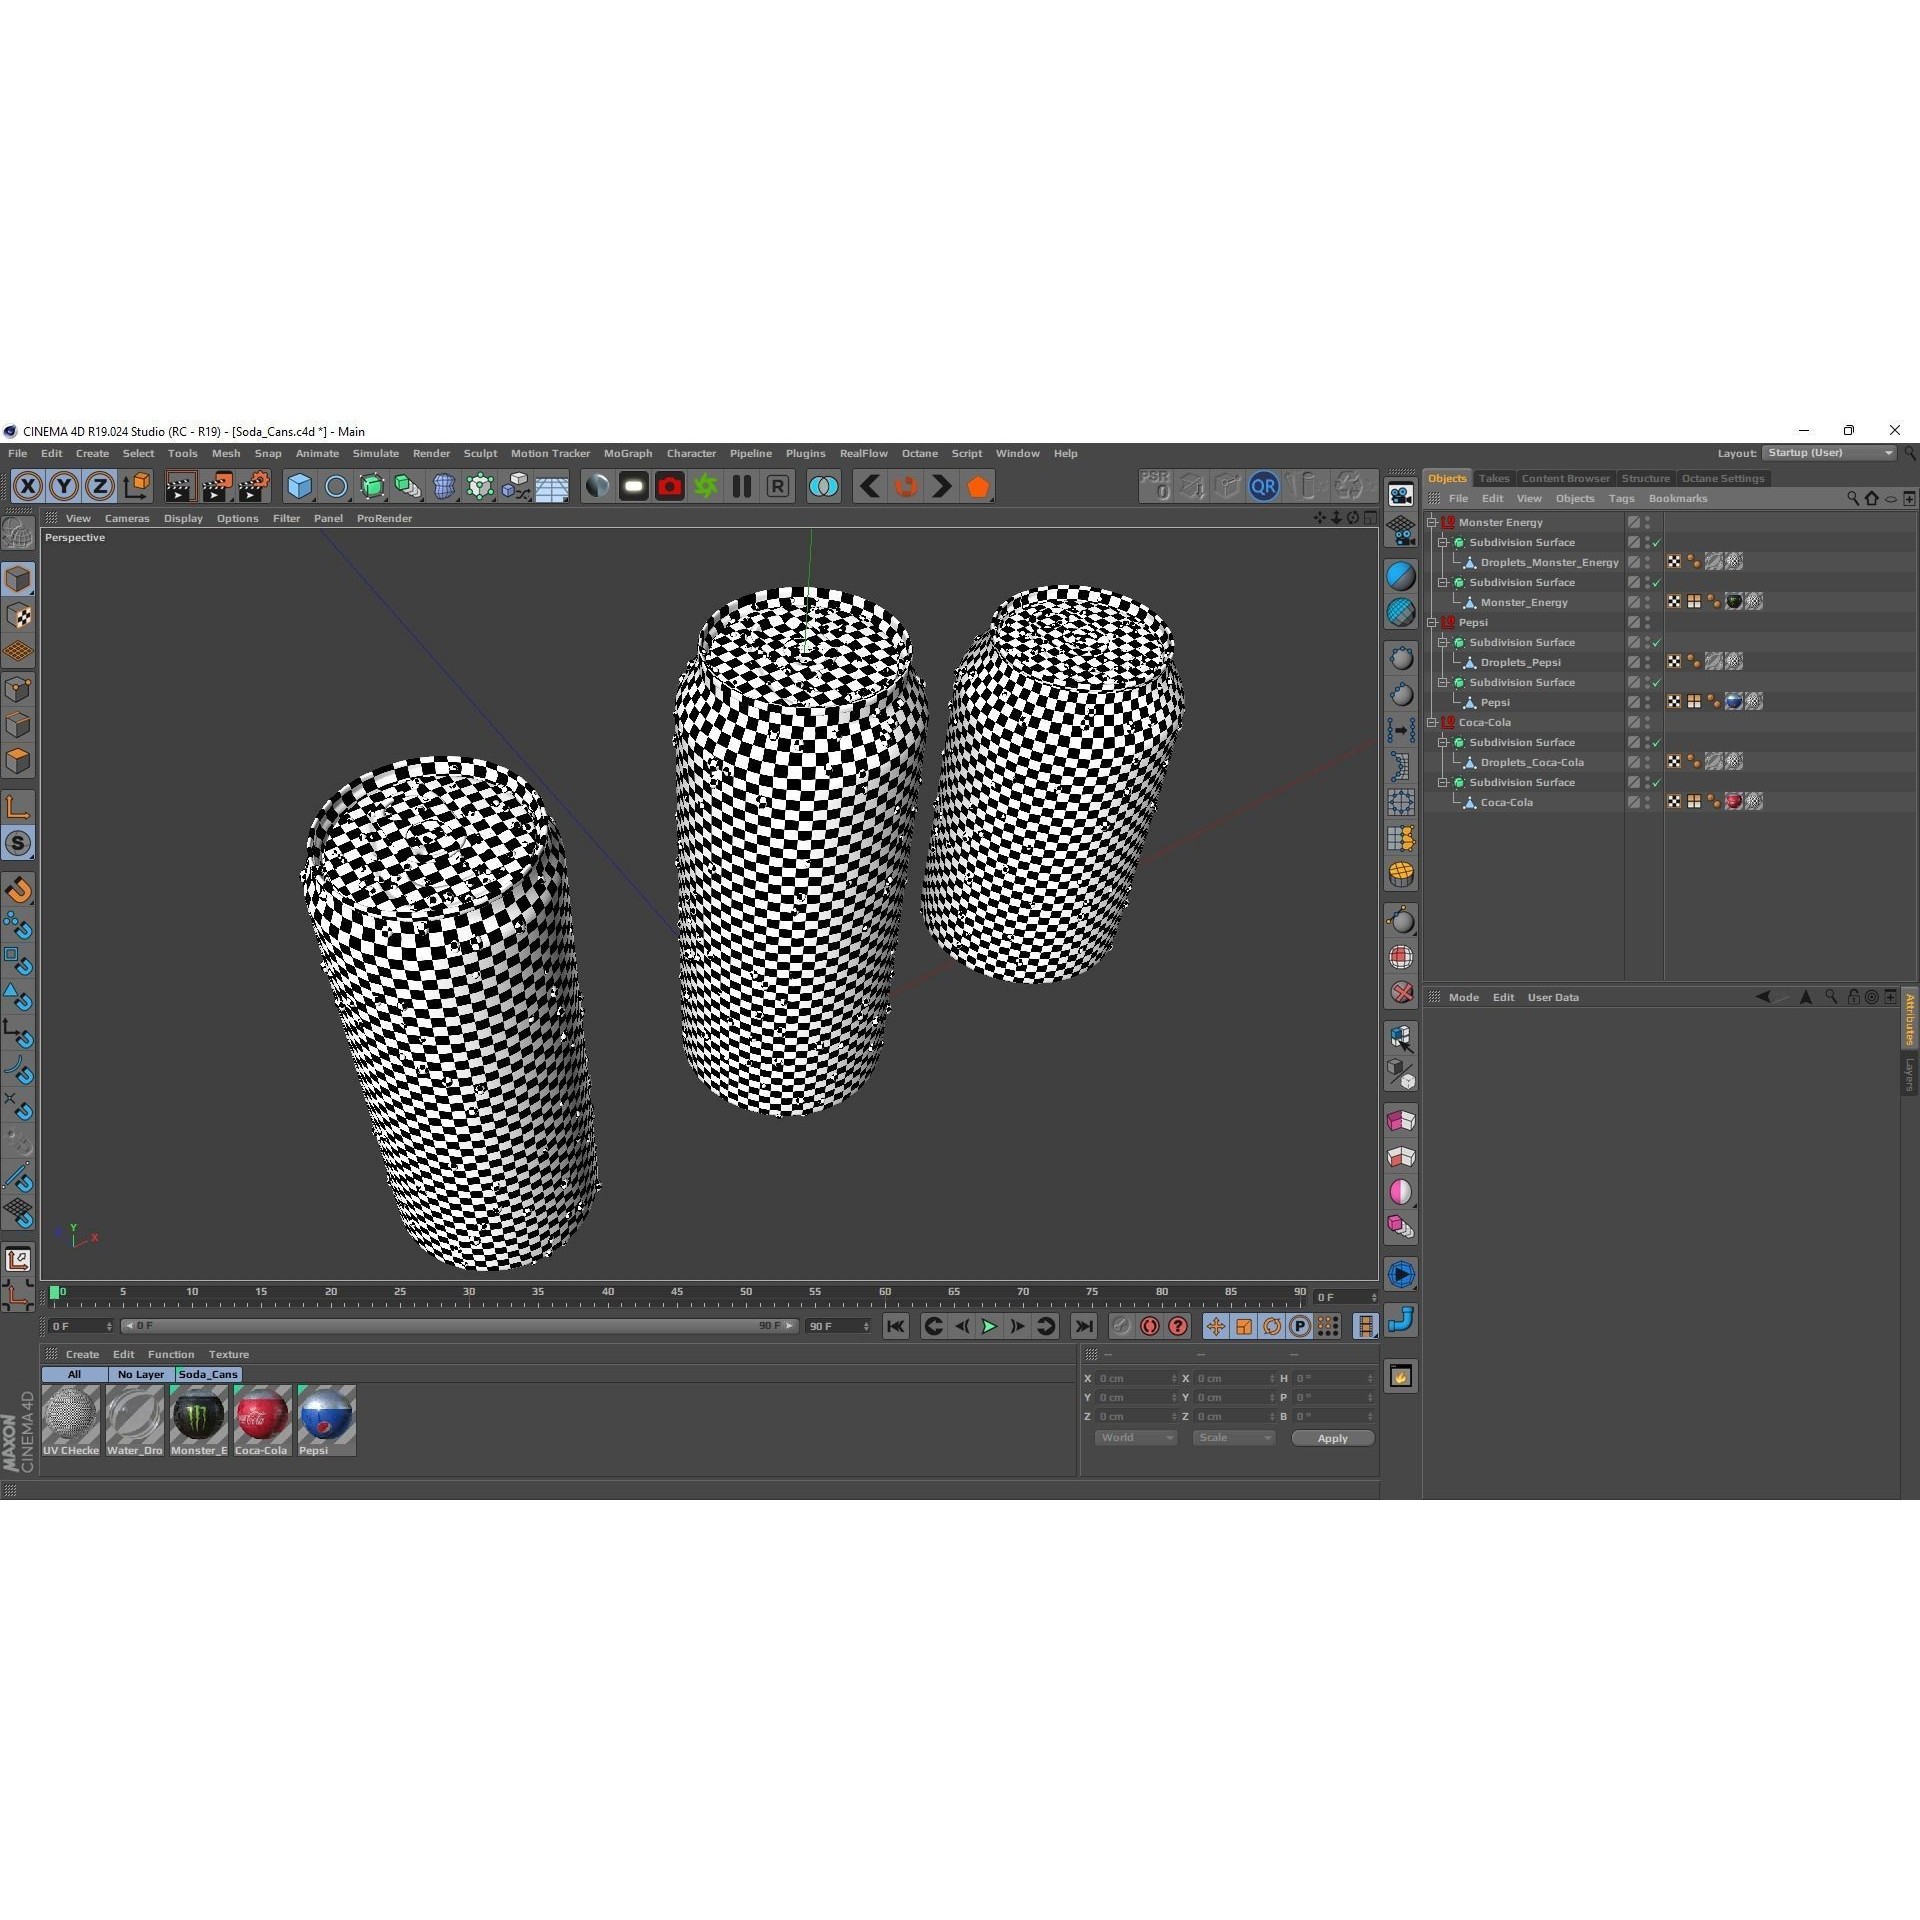This screenshot has height=1920, width=1920.
Task: Open the MoGraph menu
Action: pyautogui.click(x=627, y=453)
